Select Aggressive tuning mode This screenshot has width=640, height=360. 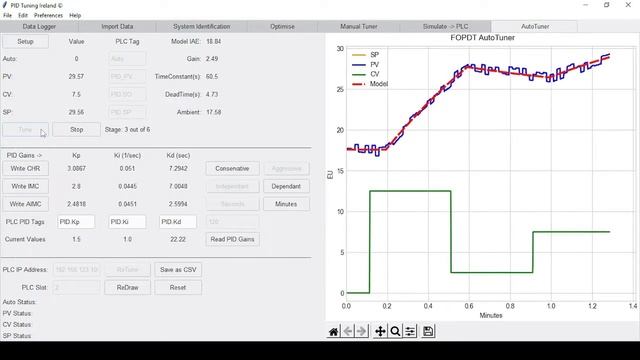(x=286, y=169)
